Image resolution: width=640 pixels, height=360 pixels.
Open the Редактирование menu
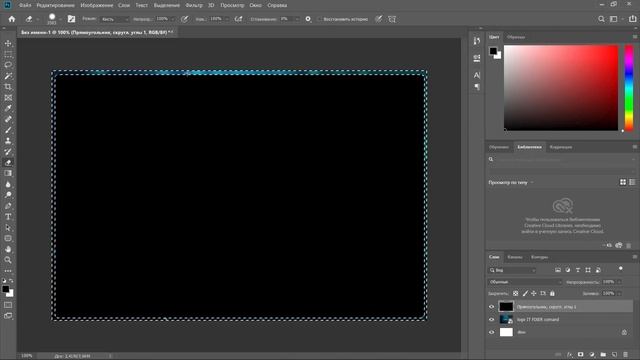tap(56, 5)
